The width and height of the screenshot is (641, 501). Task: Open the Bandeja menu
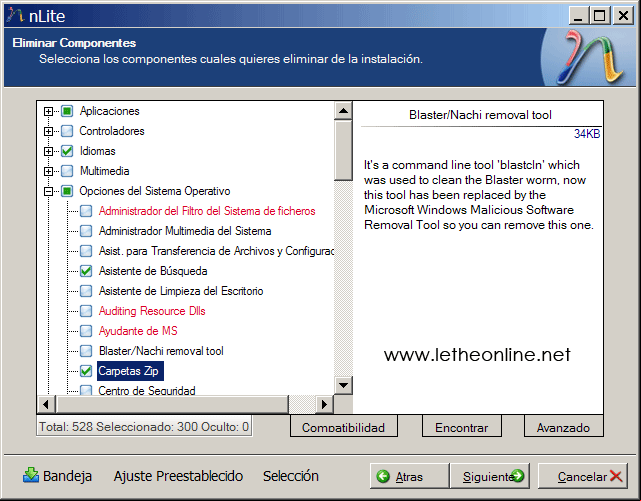(58, 476)
